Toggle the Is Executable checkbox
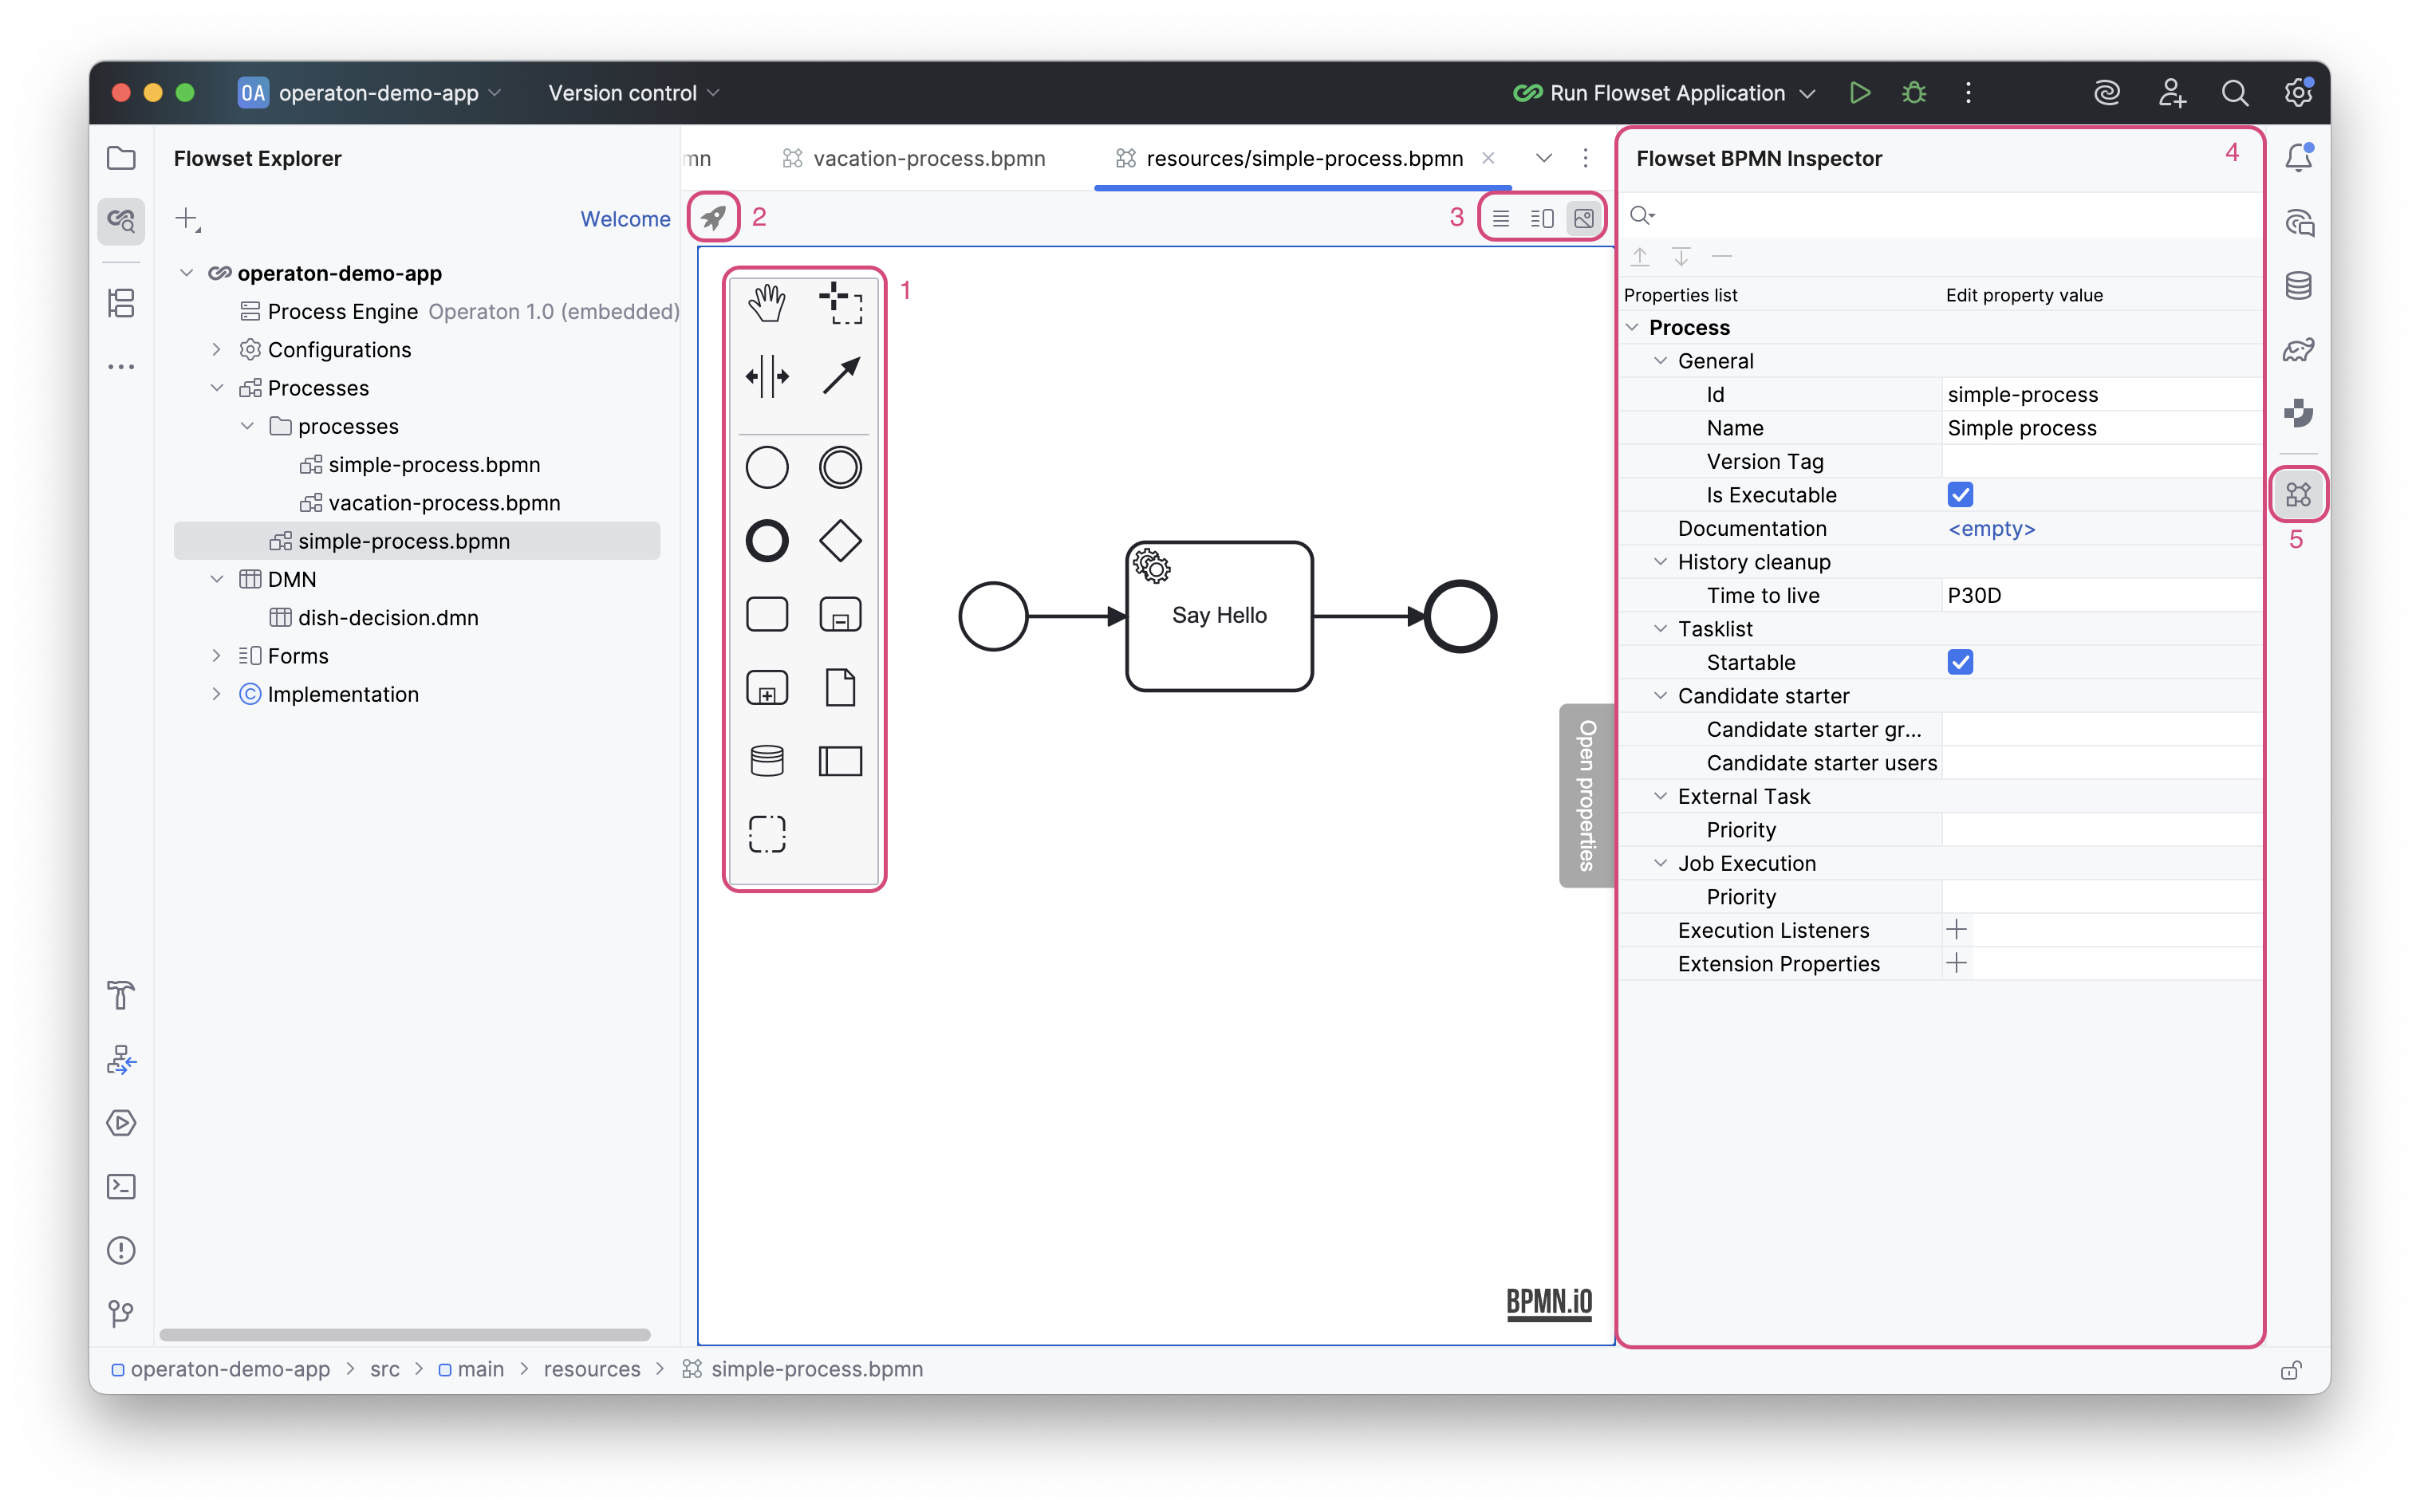The image size is (2420, 1512). pos(1961,494)
